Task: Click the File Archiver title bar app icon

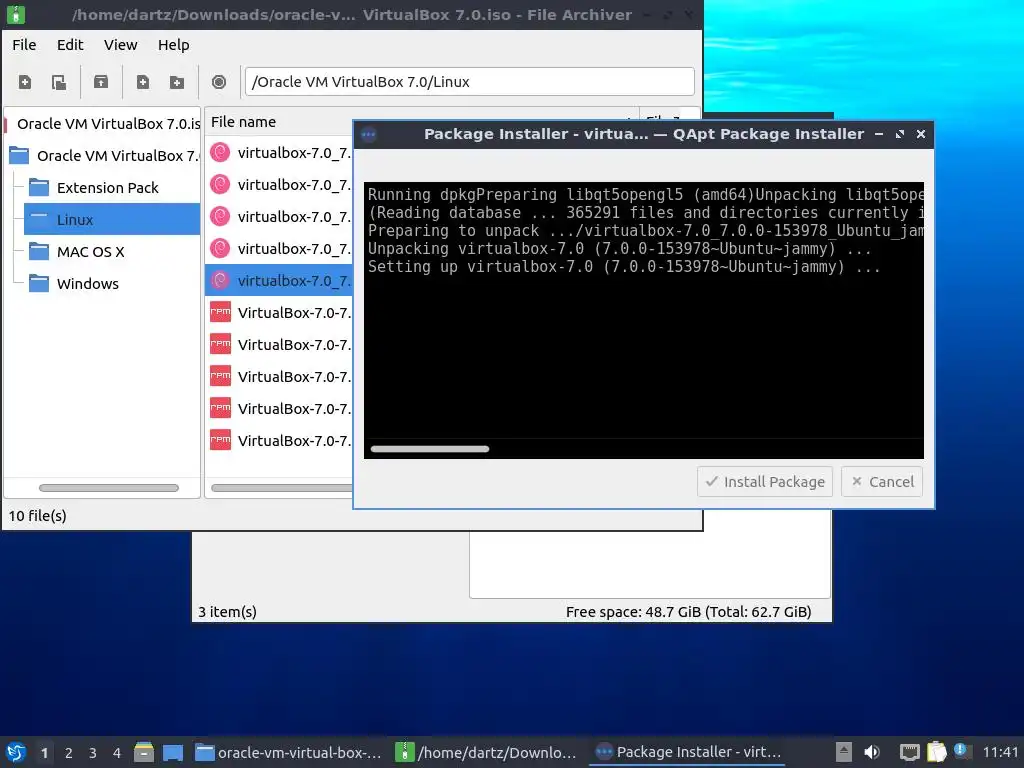Action: point(16,14)
